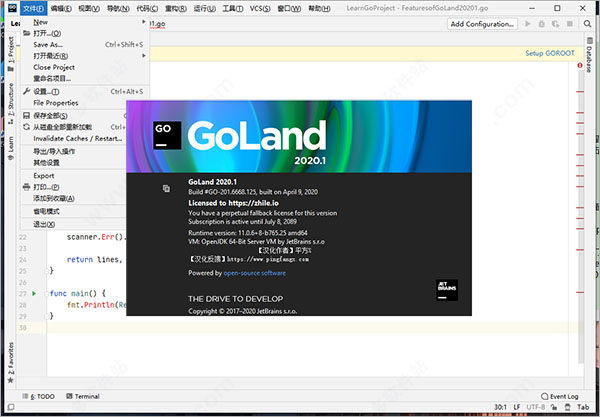
Task: Click fold end marker at line 29
Action: click(x=46, y=316)
